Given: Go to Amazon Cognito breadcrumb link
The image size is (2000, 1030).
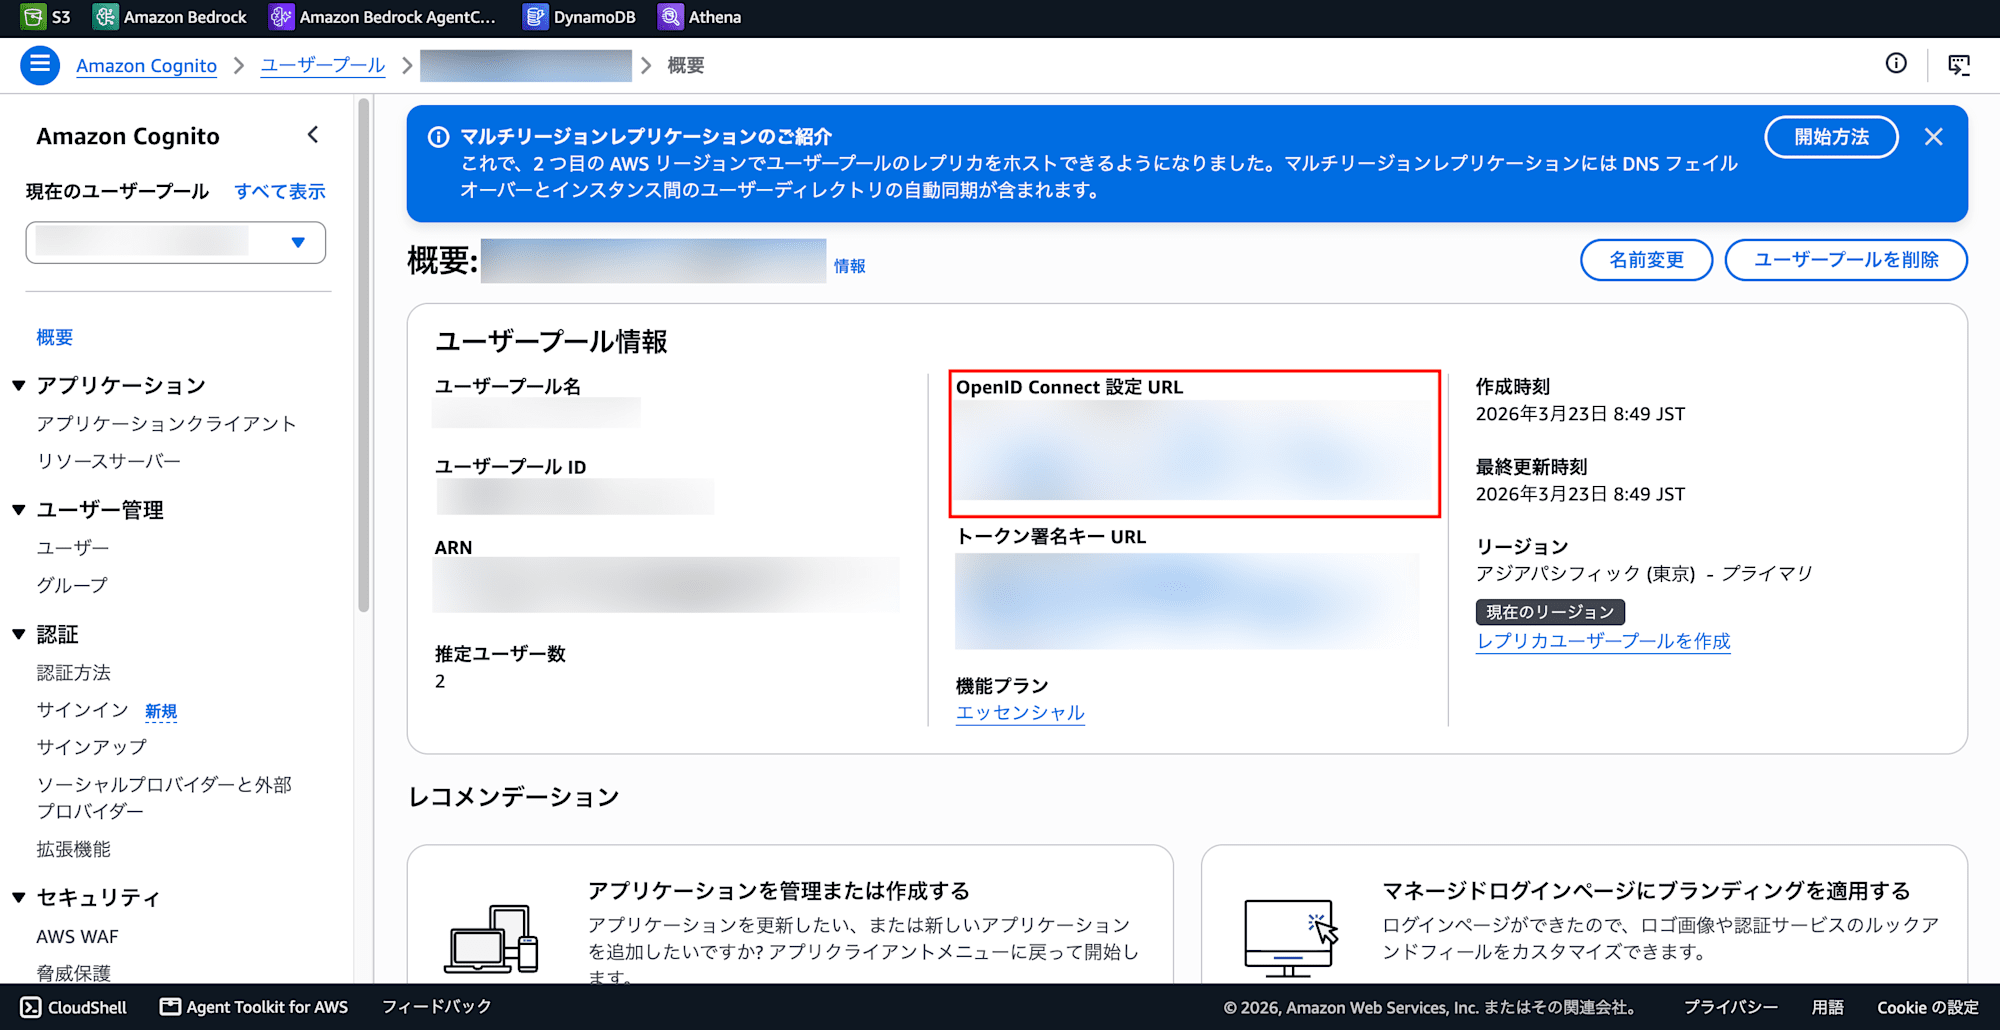Looking at the screenshot, I should (146, 65).
